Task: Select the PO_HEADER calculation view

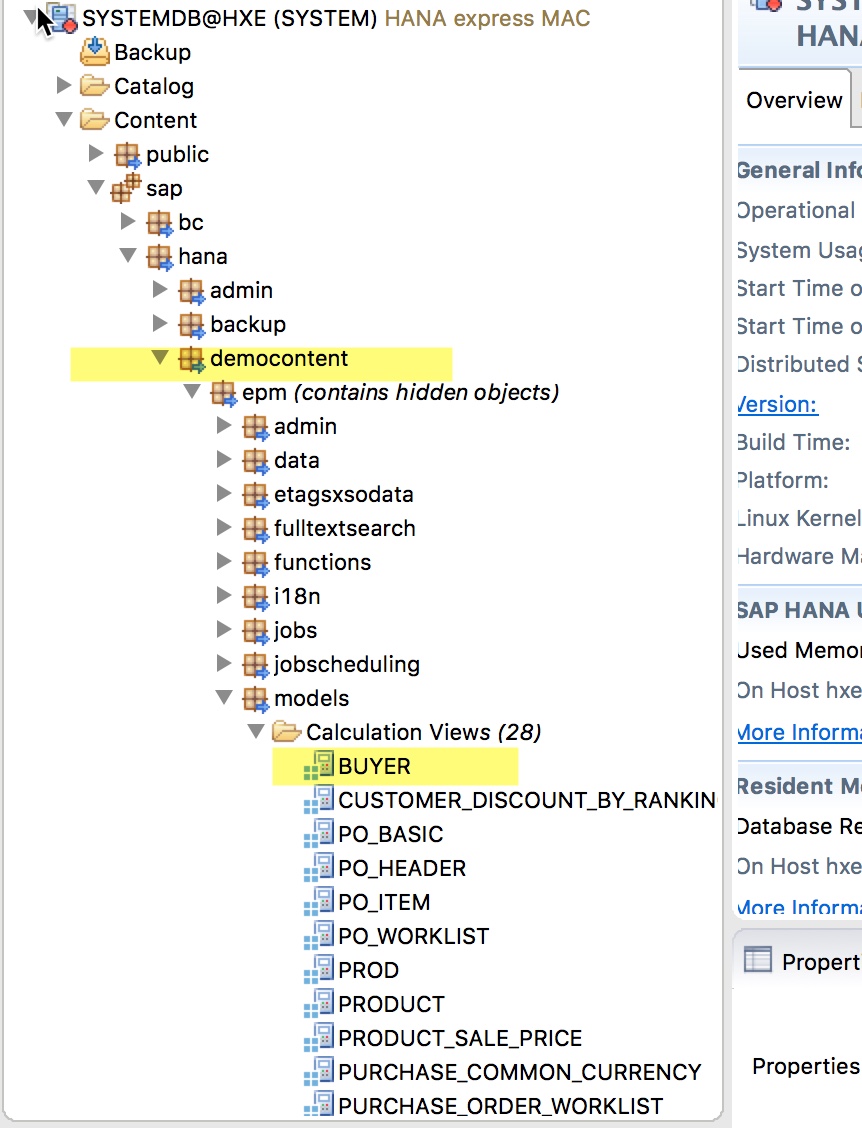Action: (x=402, y=868)
